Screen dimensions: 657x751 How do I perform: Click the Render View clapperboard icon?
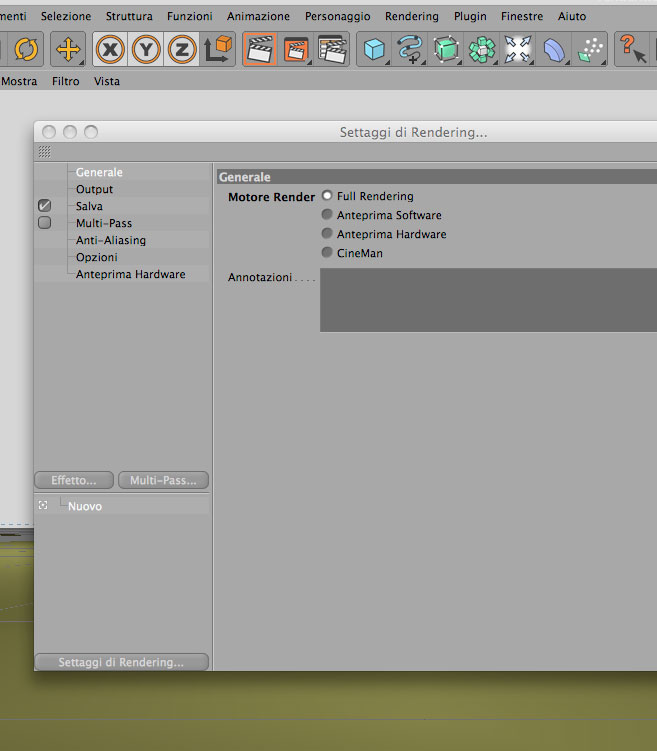click(260, 49)
